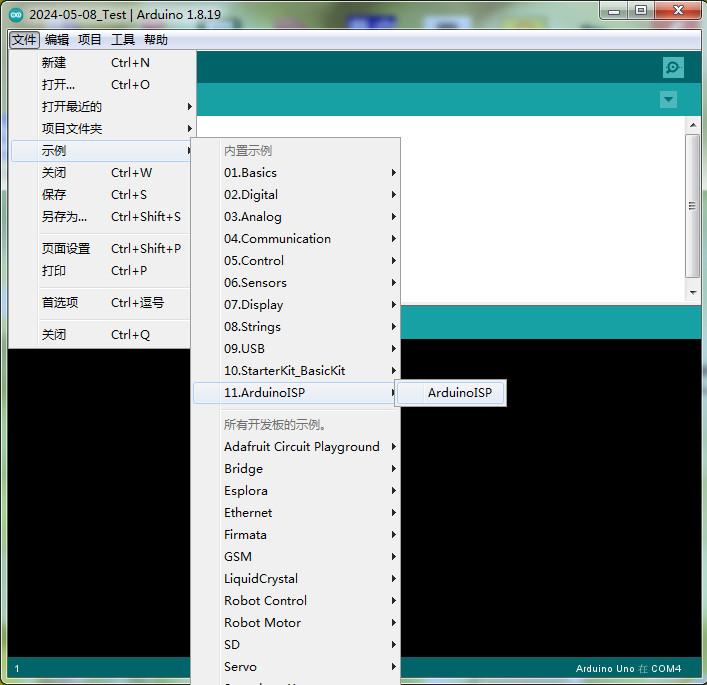Click editor scrollbar down arrow

click(x=693, y=293)
